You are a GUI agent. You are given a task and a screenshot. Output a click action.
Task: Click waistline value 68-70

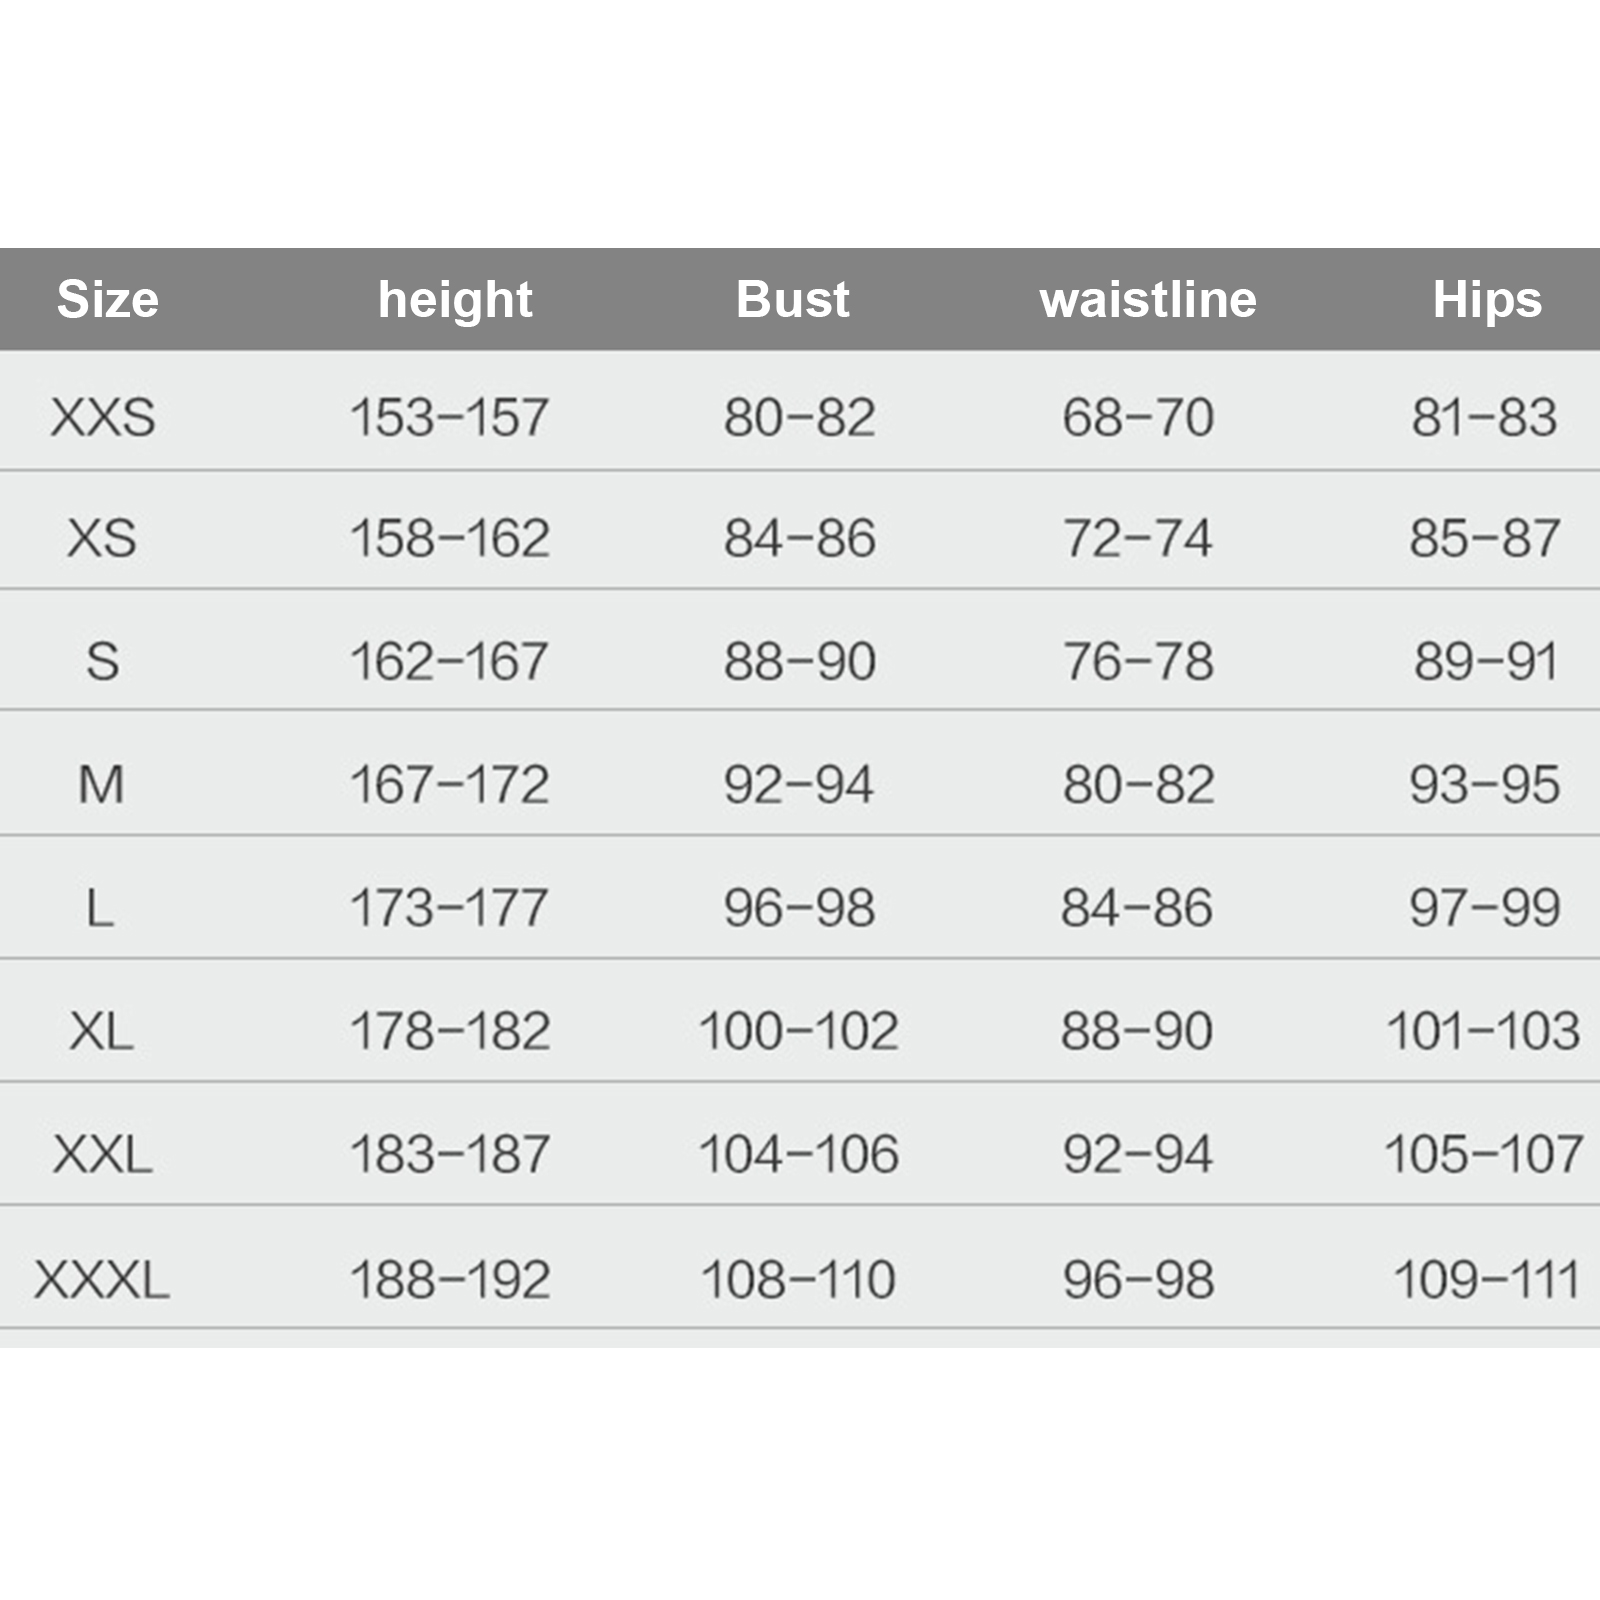(x=1138, y=417)
